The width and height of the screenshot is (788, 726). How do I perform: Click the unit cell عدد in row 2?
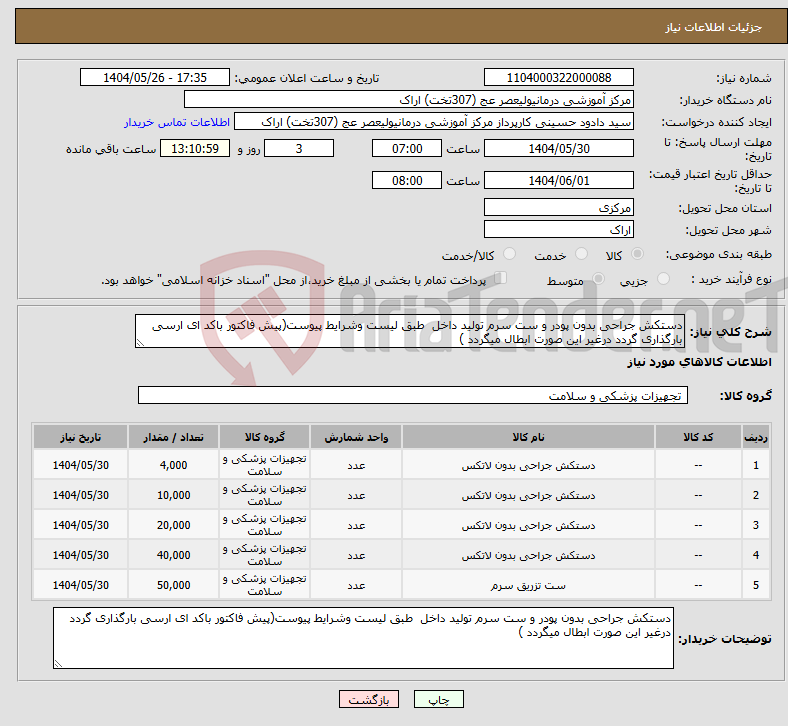(x=356, y=495)
